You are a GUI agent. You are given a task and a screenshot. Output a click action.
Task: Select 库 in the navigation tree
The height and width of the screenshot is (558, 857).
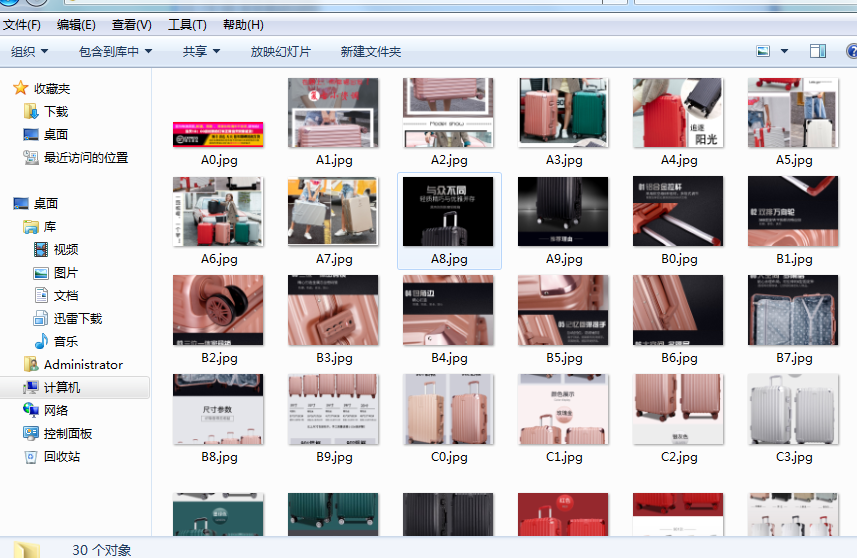pos(50,226)
